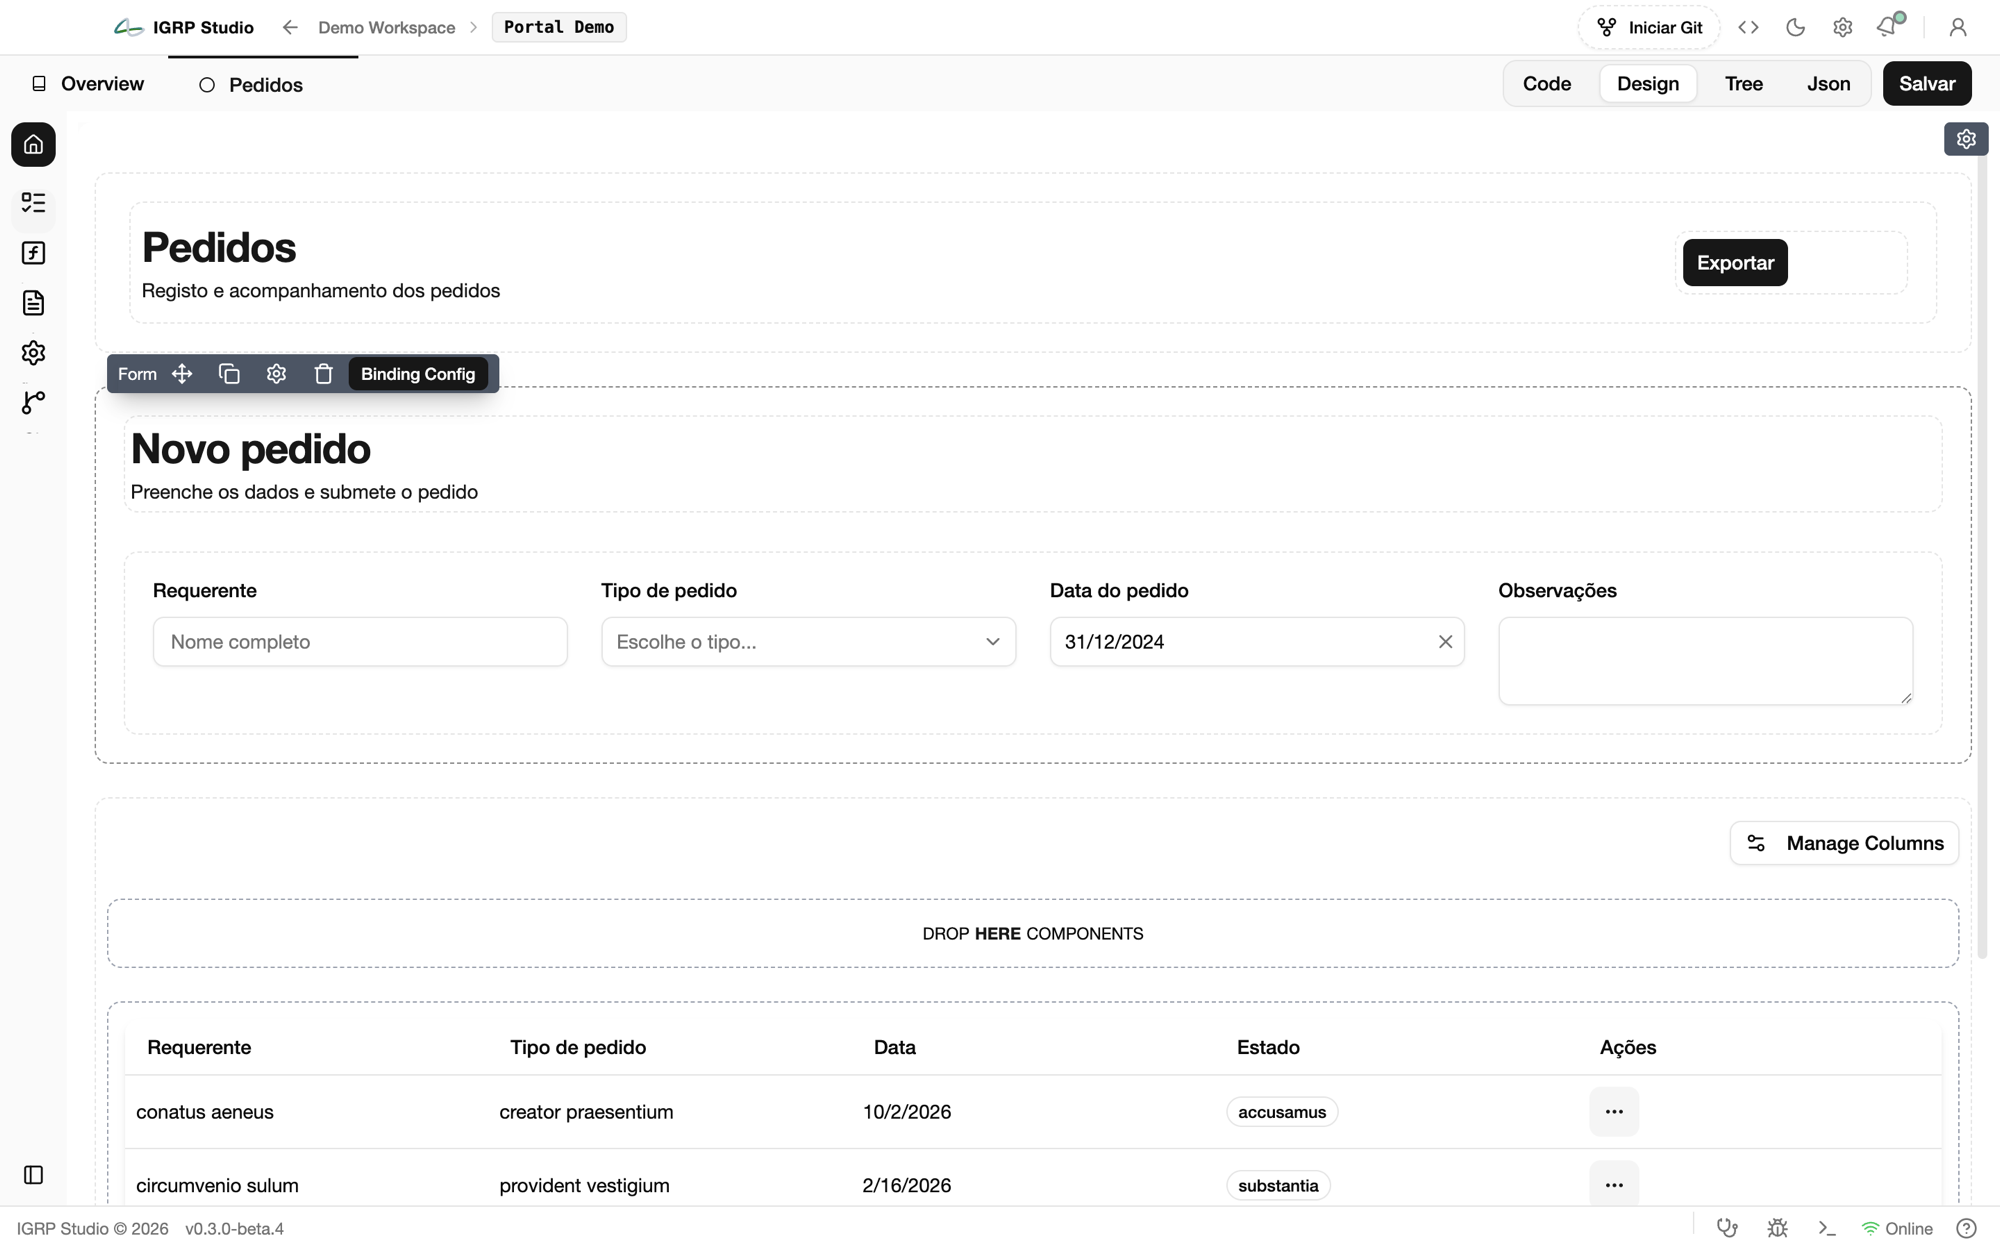The image size is (2000, 1250).
Task: Duplicate the Form with the copy icon
Action: pyautogui.click(x=229, y=374)
